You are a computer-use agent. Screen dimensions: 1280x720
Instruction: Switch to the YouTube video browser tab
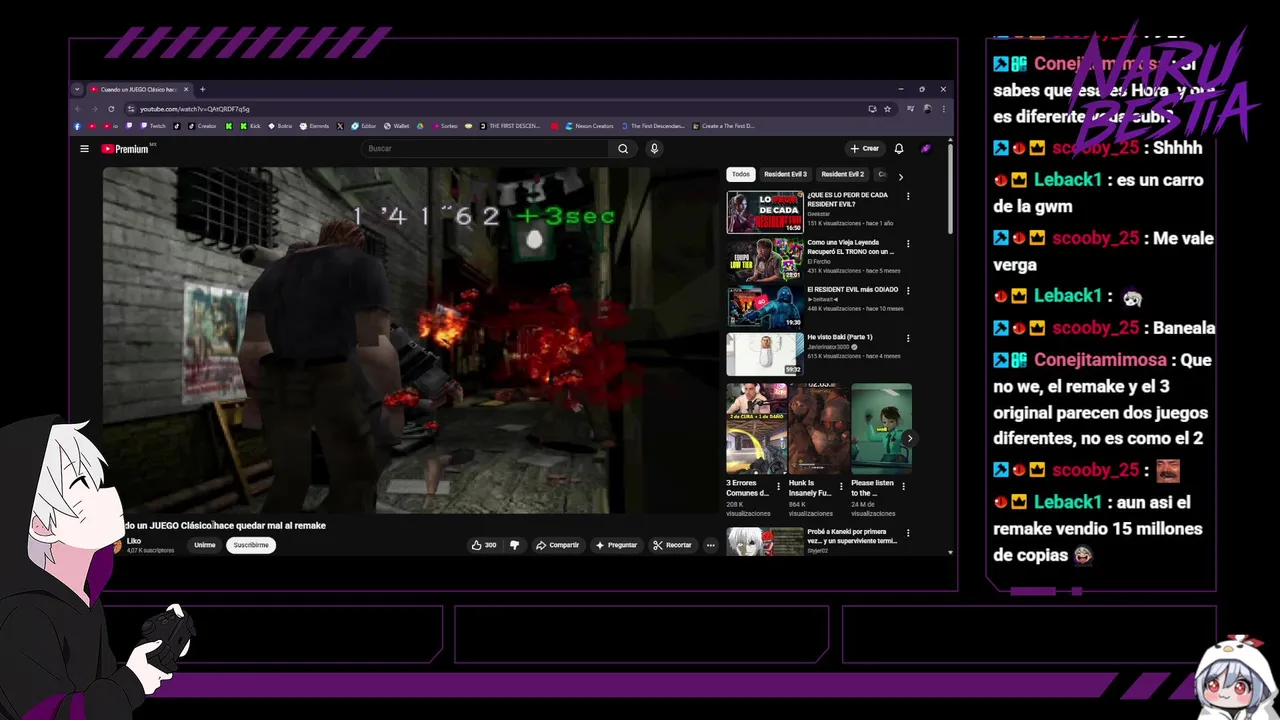coord(138,89)
